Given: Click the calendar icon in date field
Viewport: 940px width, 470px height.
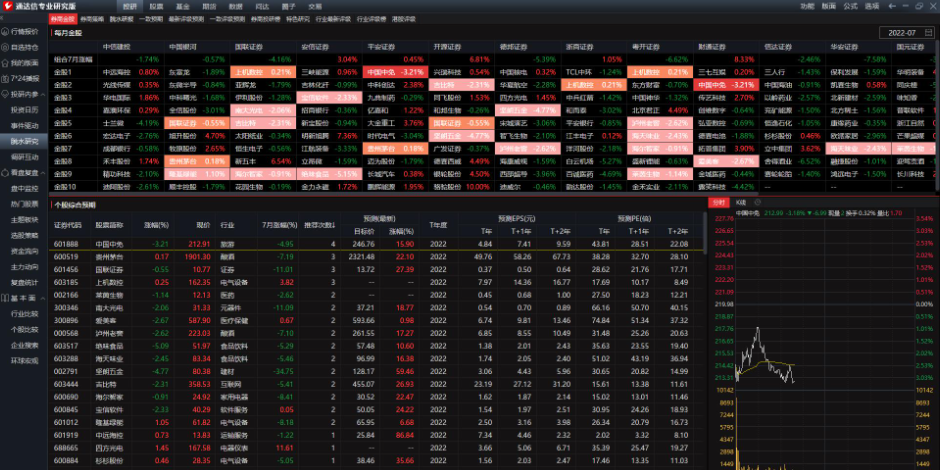Looking at the screenshot, I should coord(926,33).
